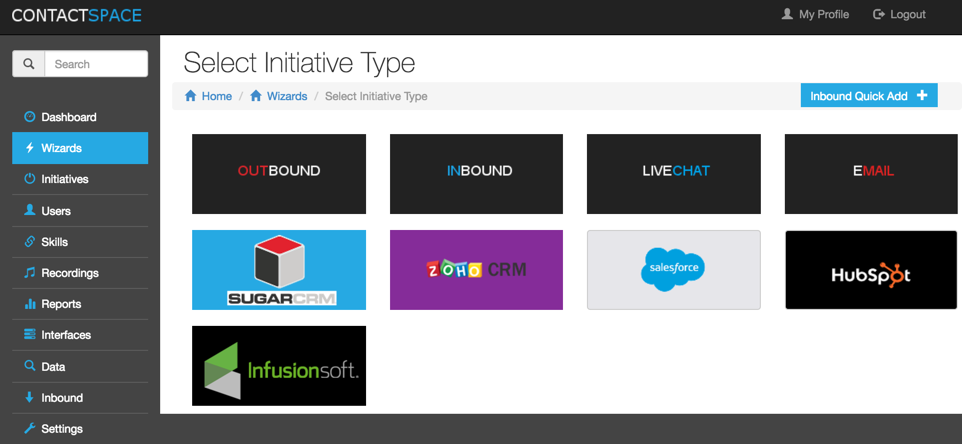This screenshot has width=962, height=444.
Task: Open Initiatives in the sidebar
Action: [80, 179]
